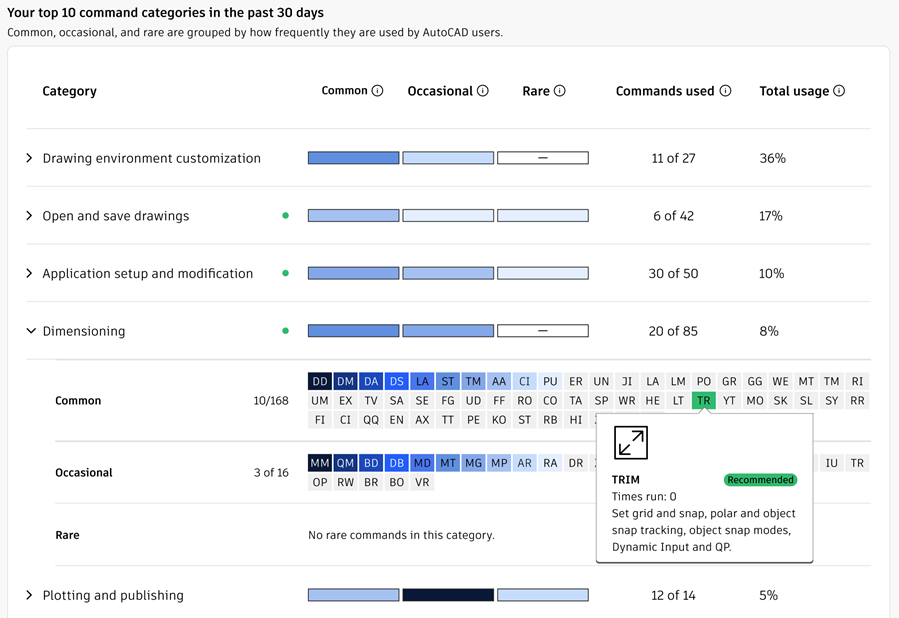Click the TRIM command icon in the tooltip
This screenshot has height=618, width=899.
click(x=631, y=443)
